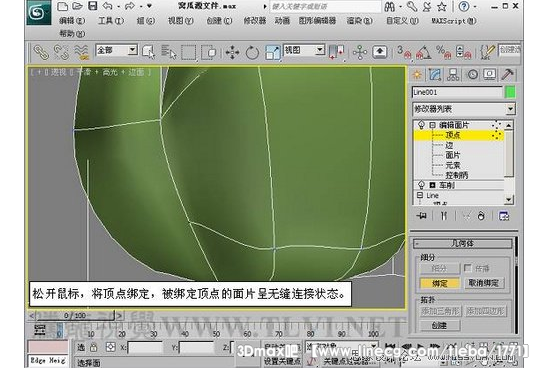Image resolution: width=558 pixels, height=368 pixels.
Task: Toggle lightbulb of 编辑面片 modifier
Action: tap(421, 125)
